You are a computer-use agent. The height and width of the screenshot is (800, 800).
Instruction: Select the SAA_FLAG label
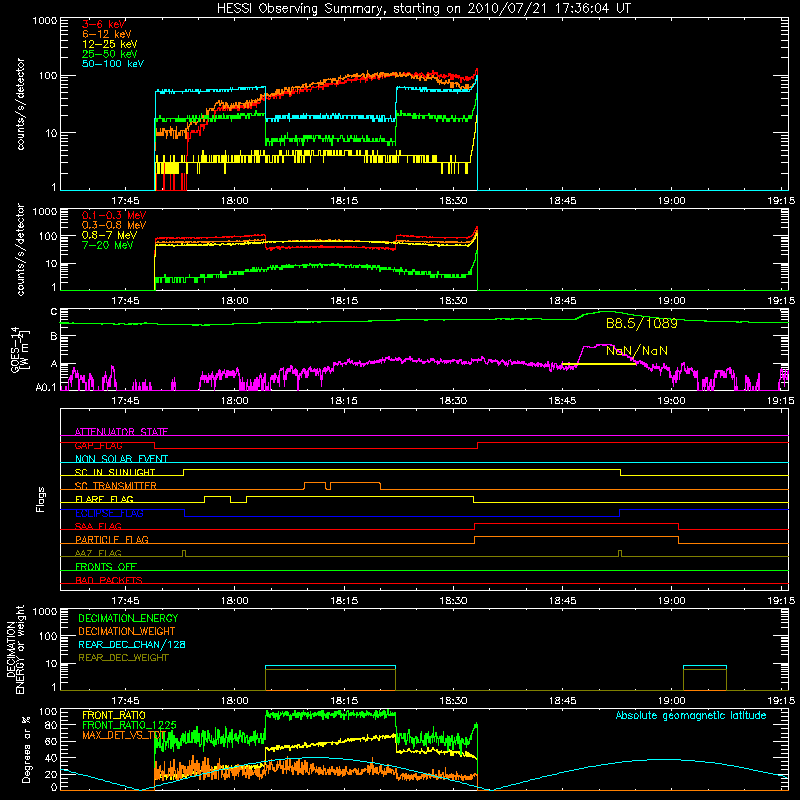click(x=98, y=526)
